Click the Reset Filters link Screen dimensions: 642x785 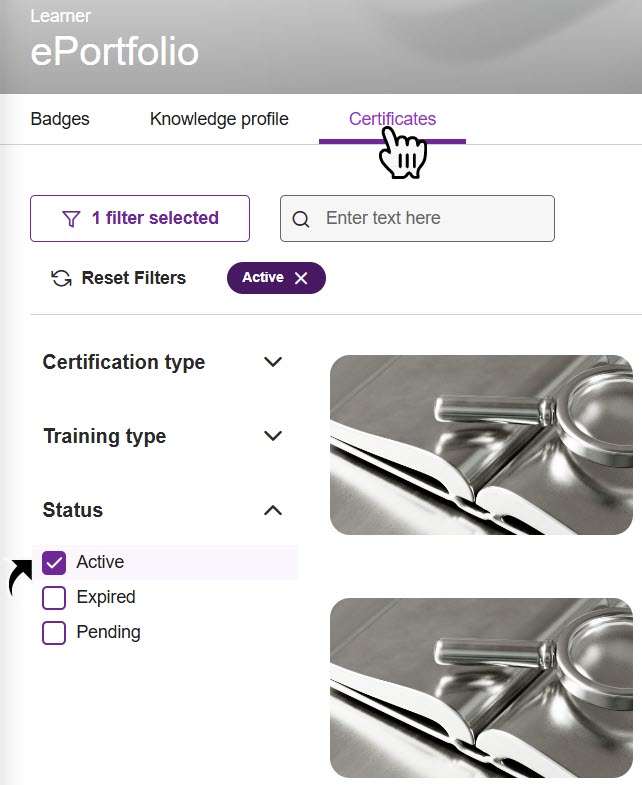click(x=133, y=278)
